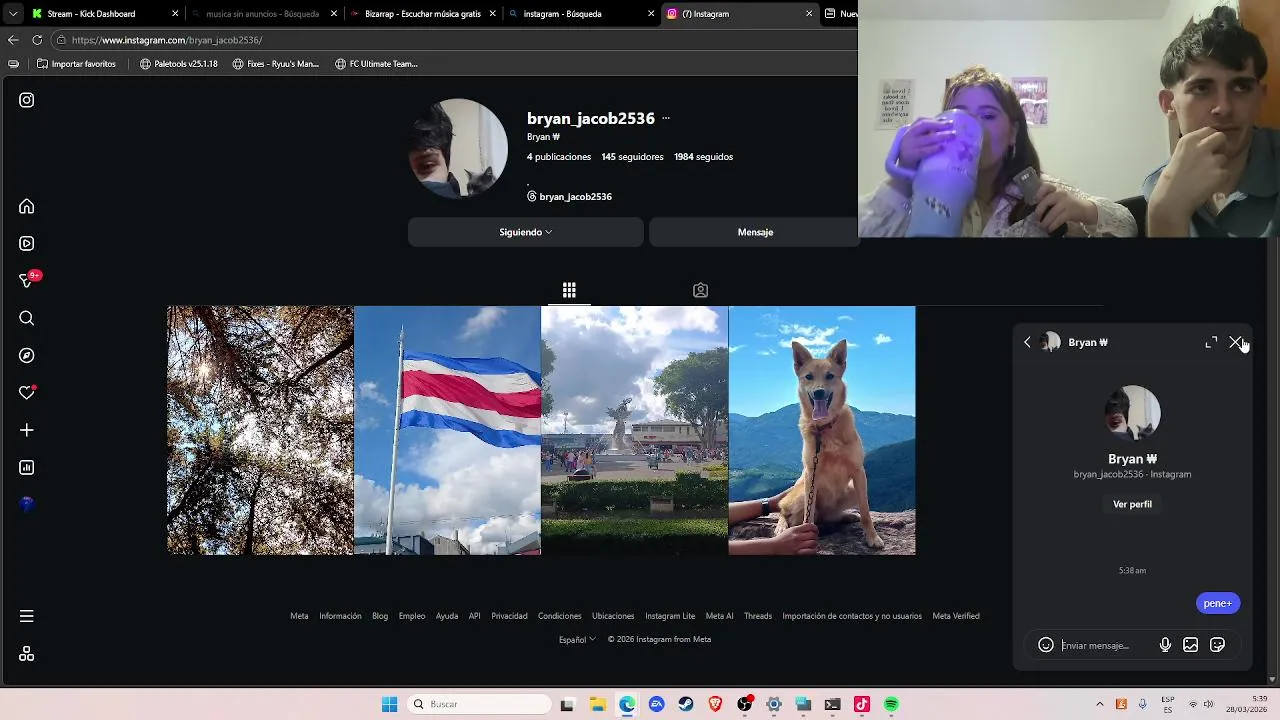Image resolution: width=1280 pixels, height=720 pixels.
Task: Open Notifications heart icon
Action: click(27, 392)
